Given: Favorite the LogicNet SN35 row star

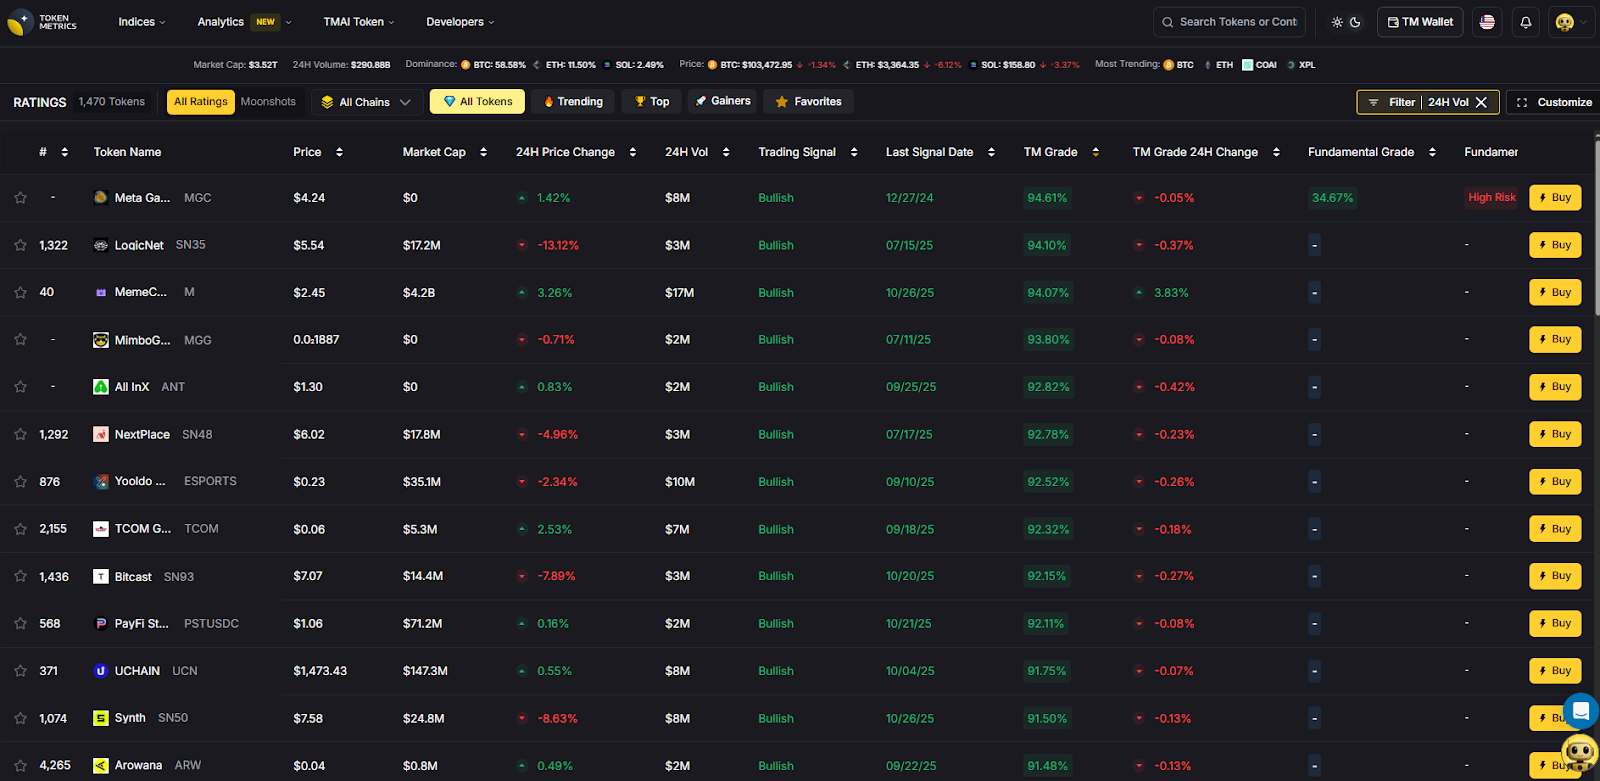Looking at the screenshot, I should (x=20, y=245).
